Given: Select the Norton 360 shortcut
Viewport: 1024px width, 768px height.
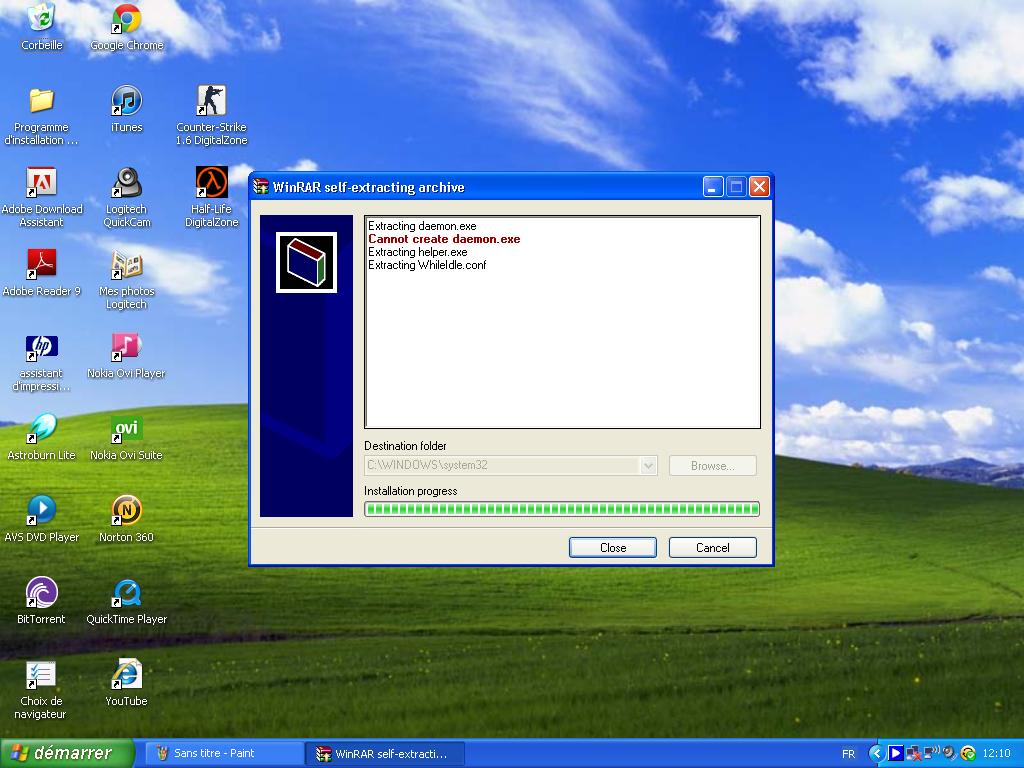Looking at the screenshot, I should point(126,519).
